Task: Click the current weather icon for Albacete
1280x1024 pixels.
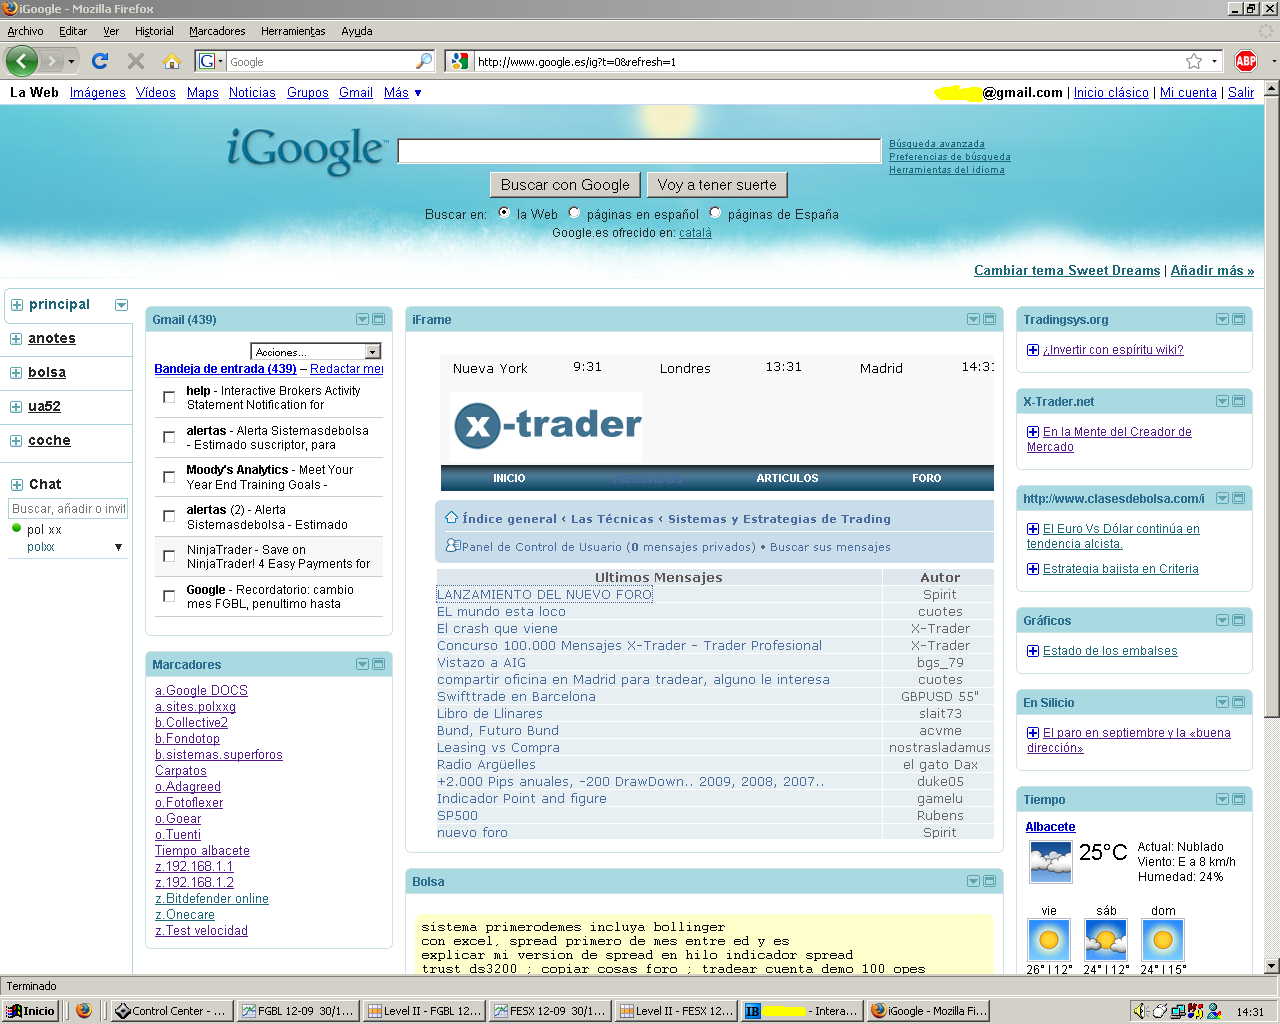Action: pos(1050,861)
